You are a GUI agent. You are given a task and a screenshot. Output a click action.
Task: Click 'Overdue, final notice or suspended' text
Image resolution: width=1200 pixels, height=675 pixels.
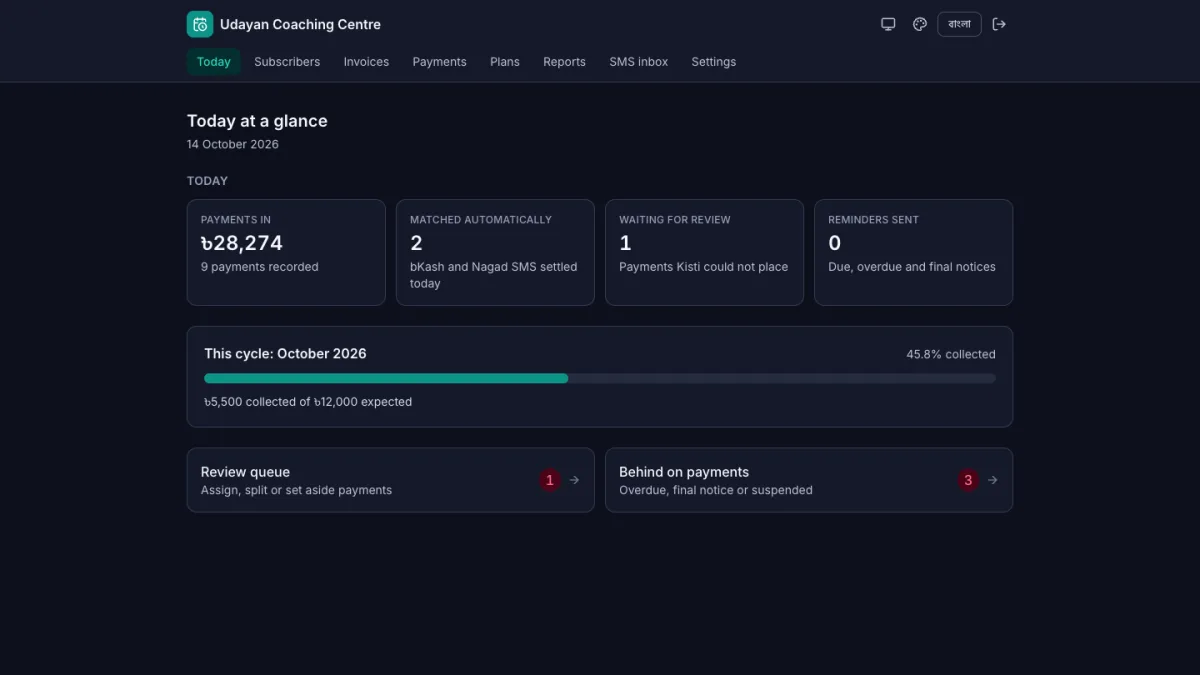[716, 490]
